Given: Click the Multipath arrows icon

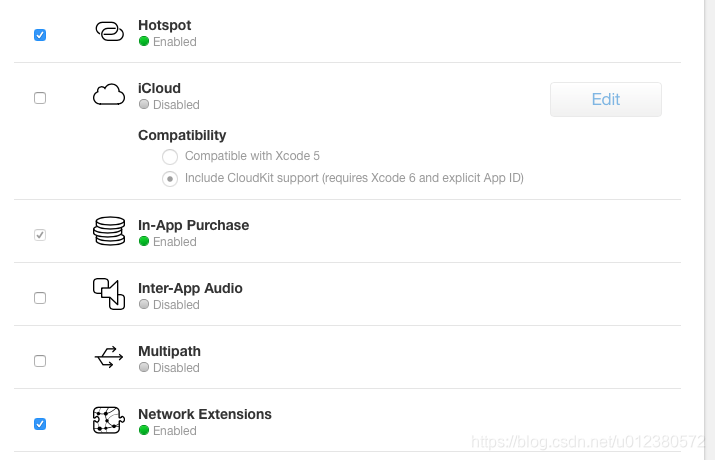Looking at the screenshot, I should pos(109,357).
